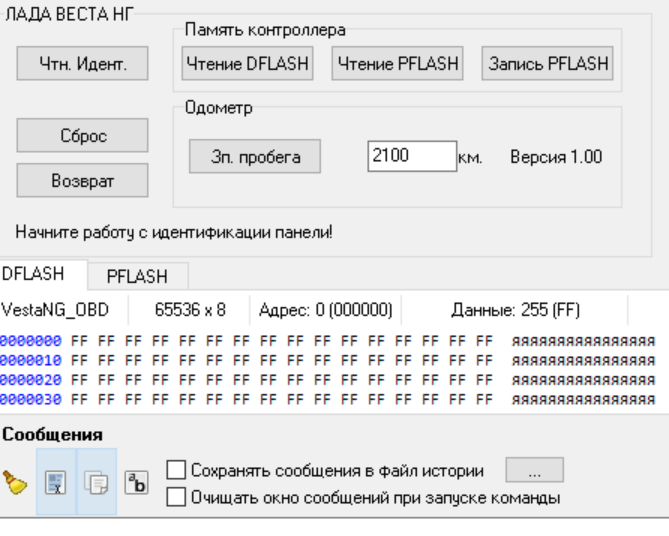This screenshot has height=536, width=669.
Task: Focus the mileage field containing 2100
Action: tap(412, 156)
